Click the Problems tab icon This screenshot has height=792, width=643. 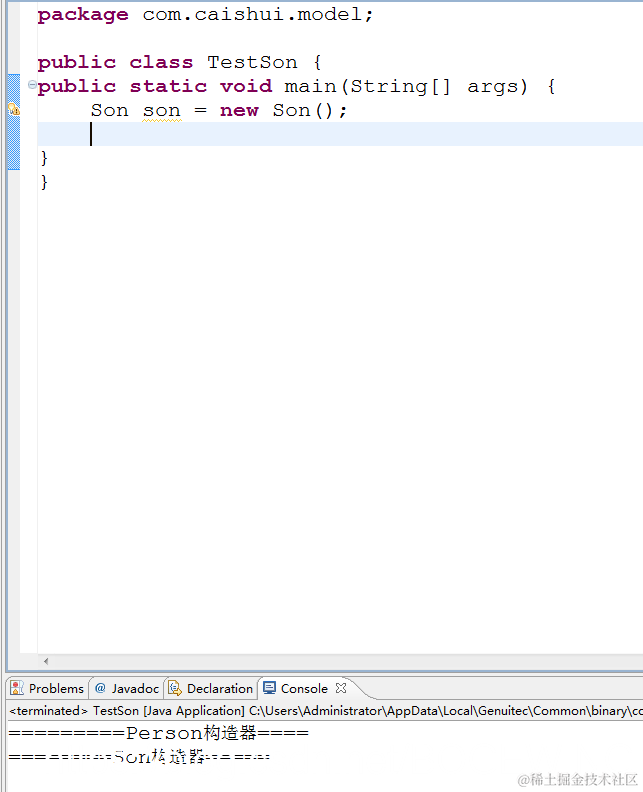click(x=17, y=688)
